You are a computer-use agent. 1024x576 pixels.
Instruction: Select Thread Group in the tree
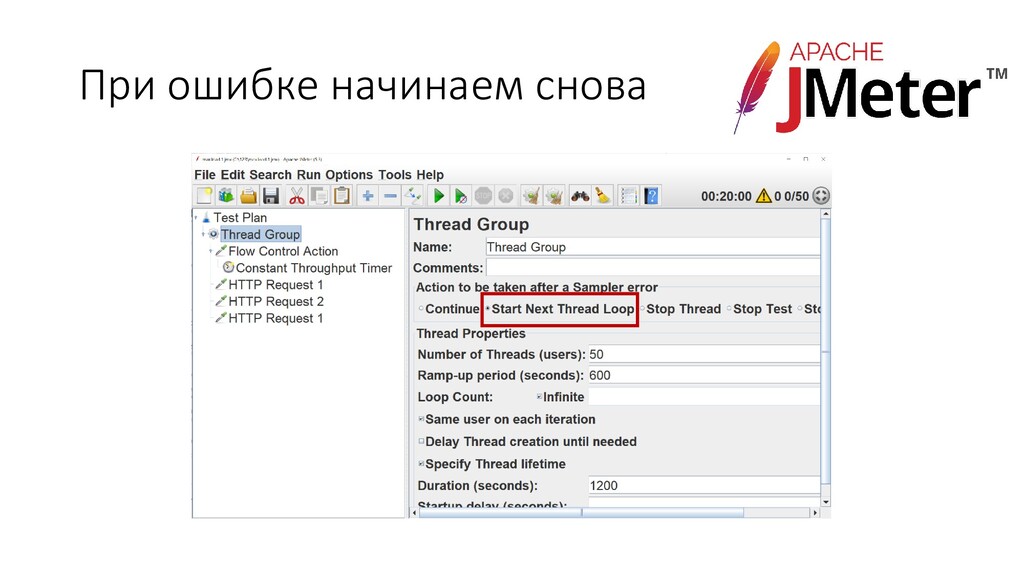point(260,234)
